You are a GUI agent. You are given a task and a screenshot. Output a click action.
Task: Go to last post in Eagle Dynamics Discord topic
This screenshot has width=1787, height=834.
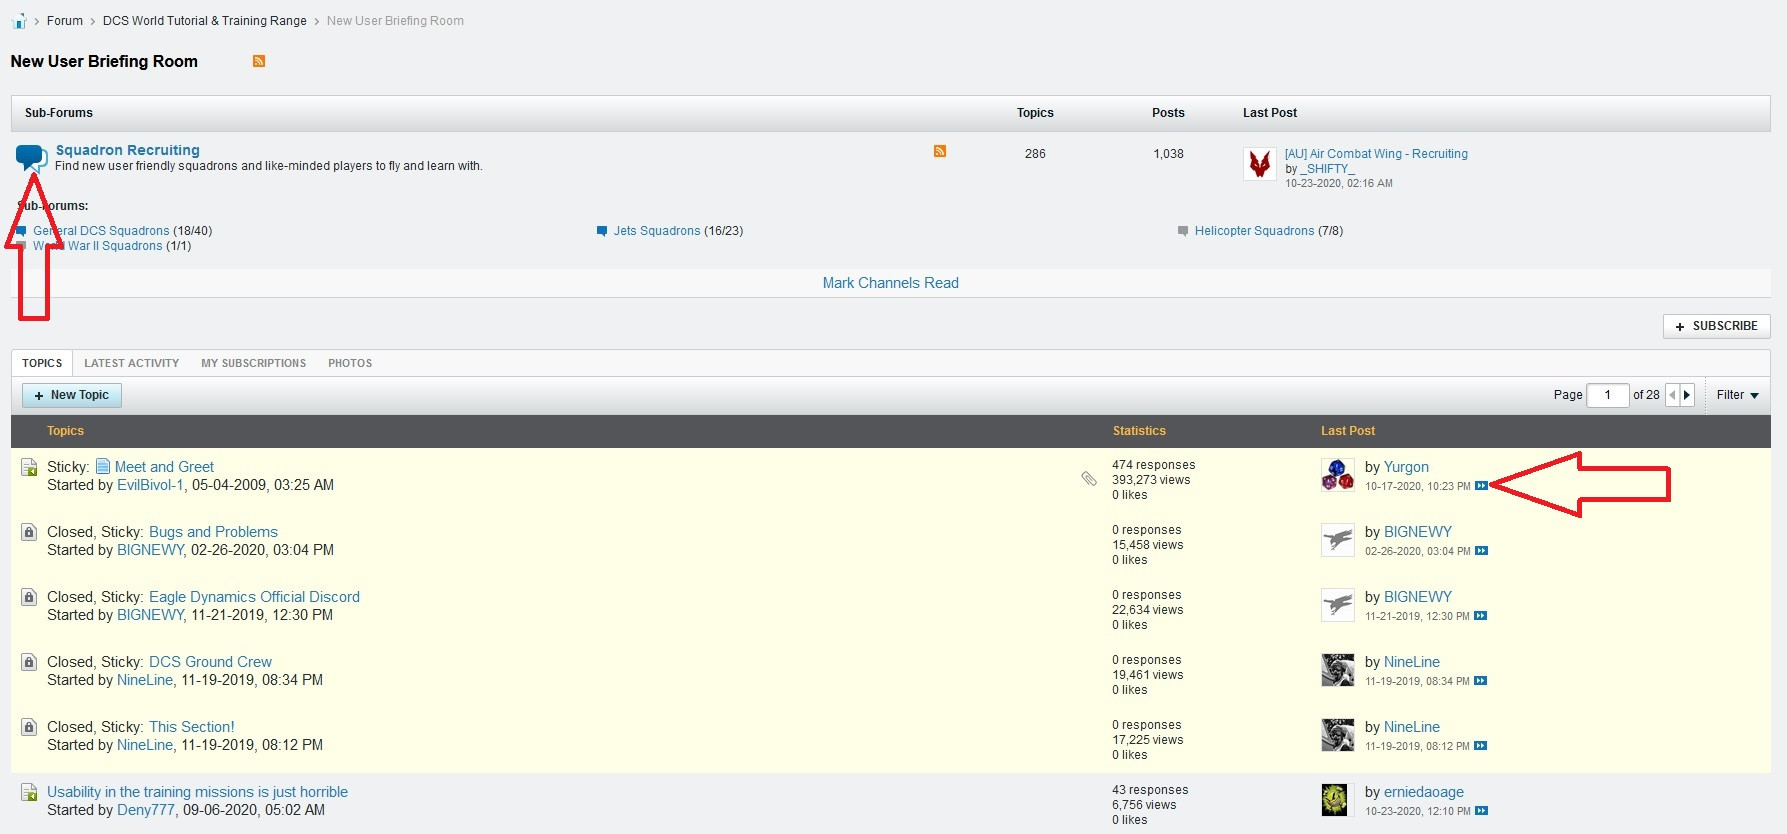(1480, 616)
